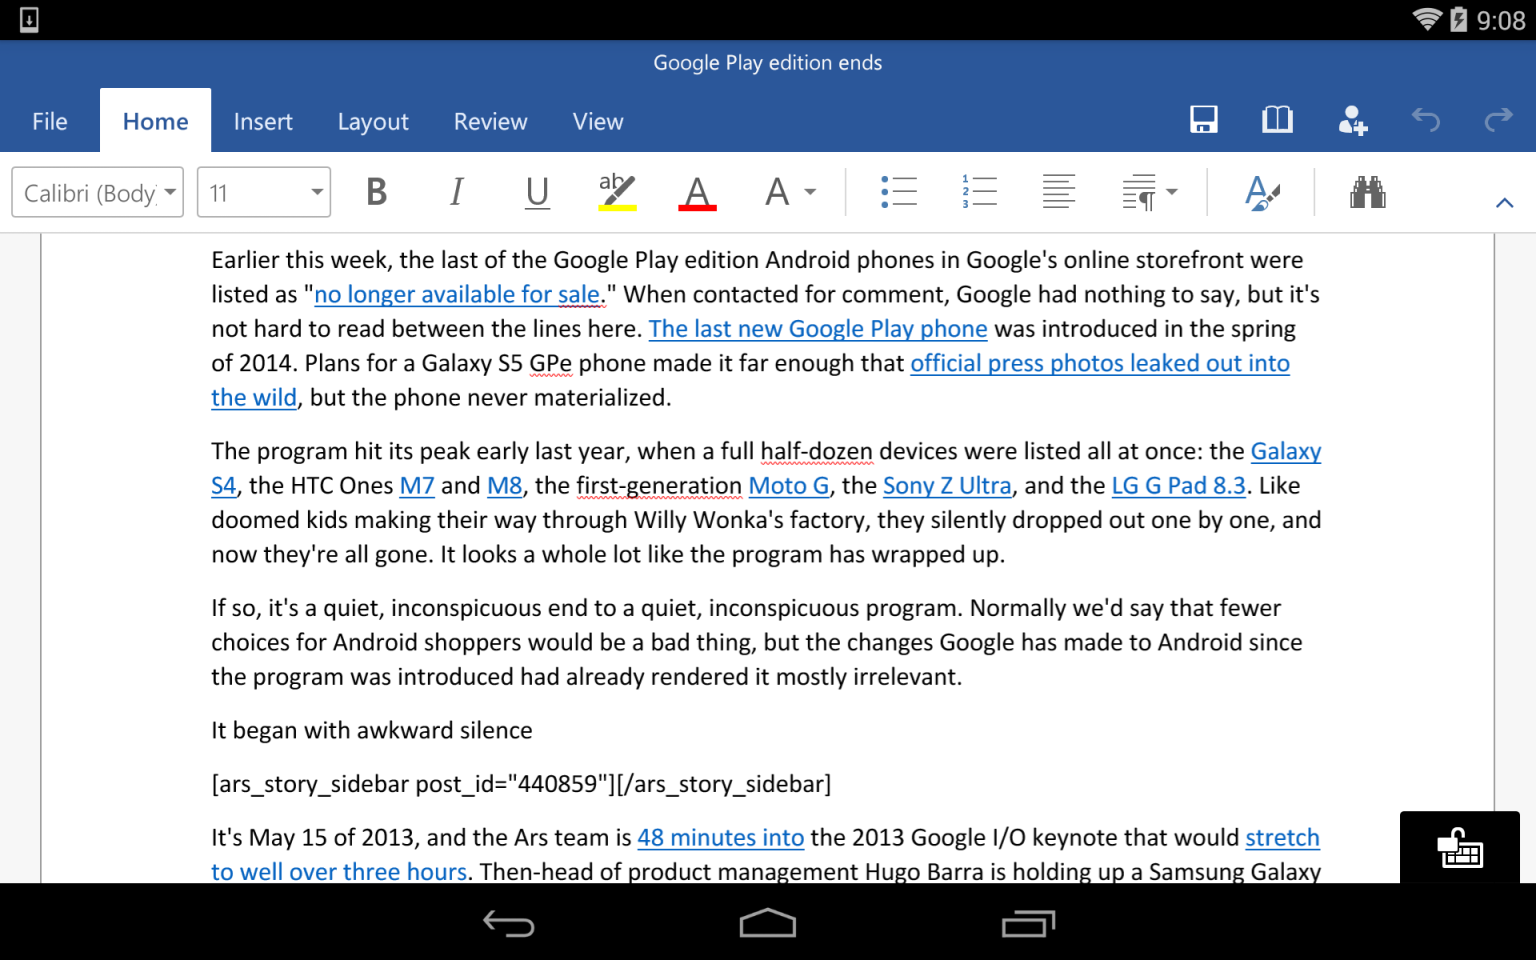This screenshot has height=960, width=1536.
Task: Toggle underline formatting
Action: point(537,192)
